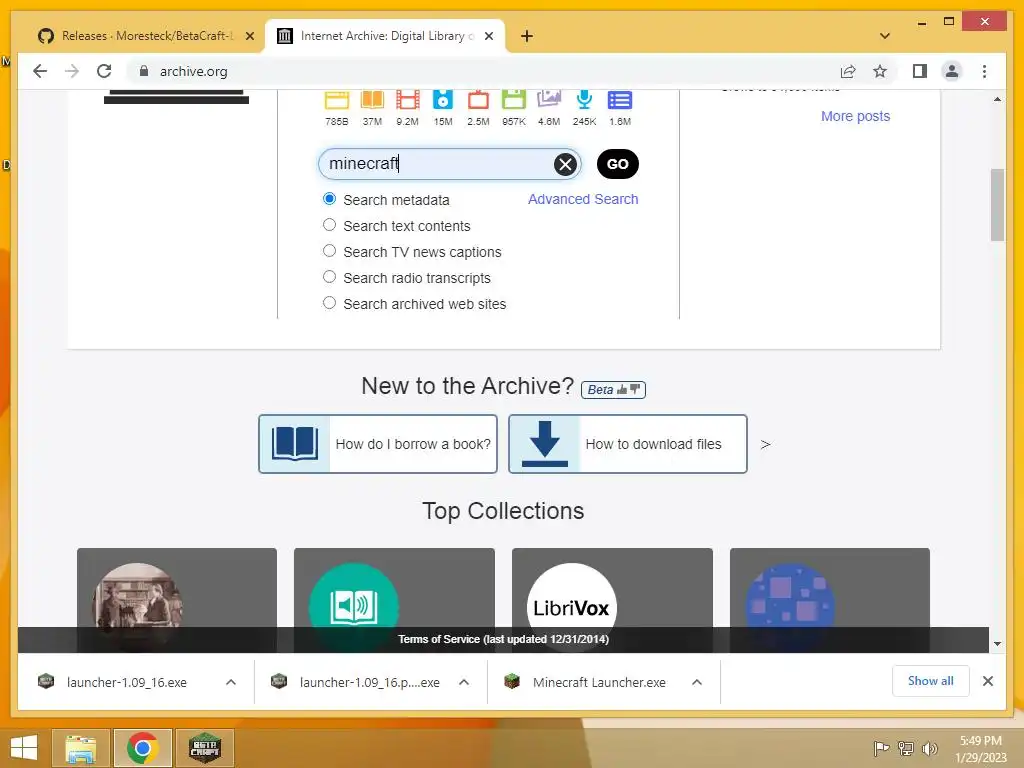Click the page vertical scrollbar thumb

pyautogui.click(x=997, y=205)
